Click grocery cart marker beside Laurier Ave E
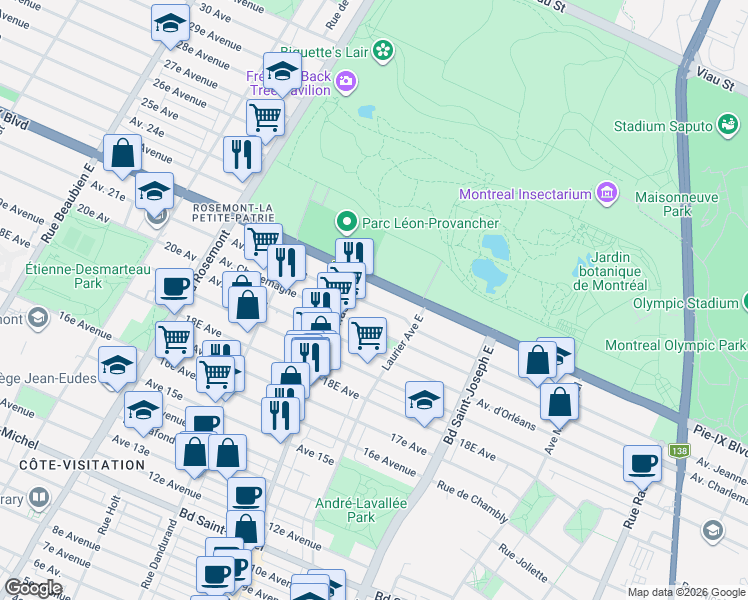This screenshot has height=600, width=748. (x=367, y=336)
